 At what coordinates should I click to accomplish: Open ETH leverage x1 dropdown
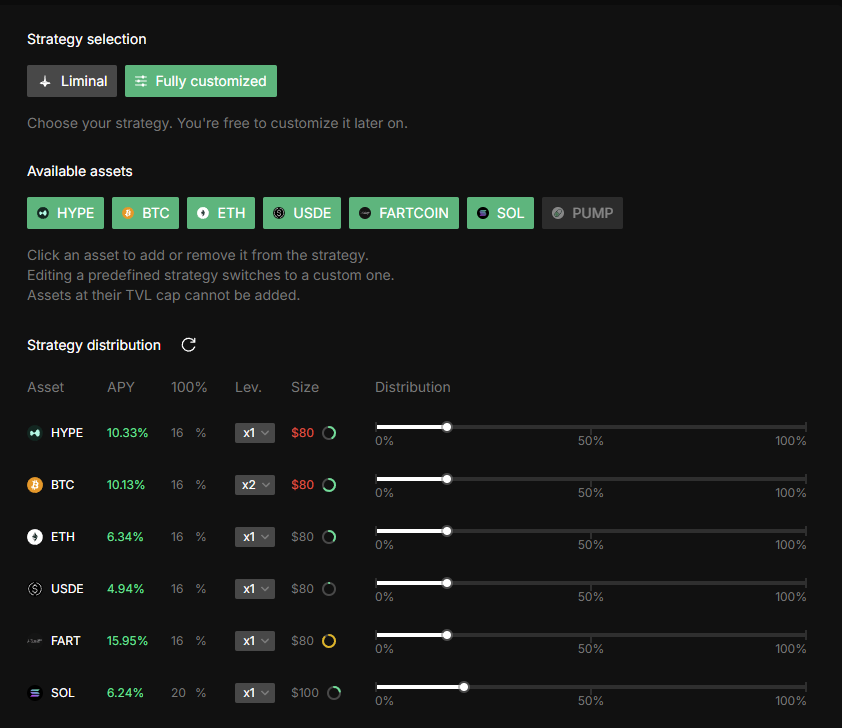pos(255,537)
